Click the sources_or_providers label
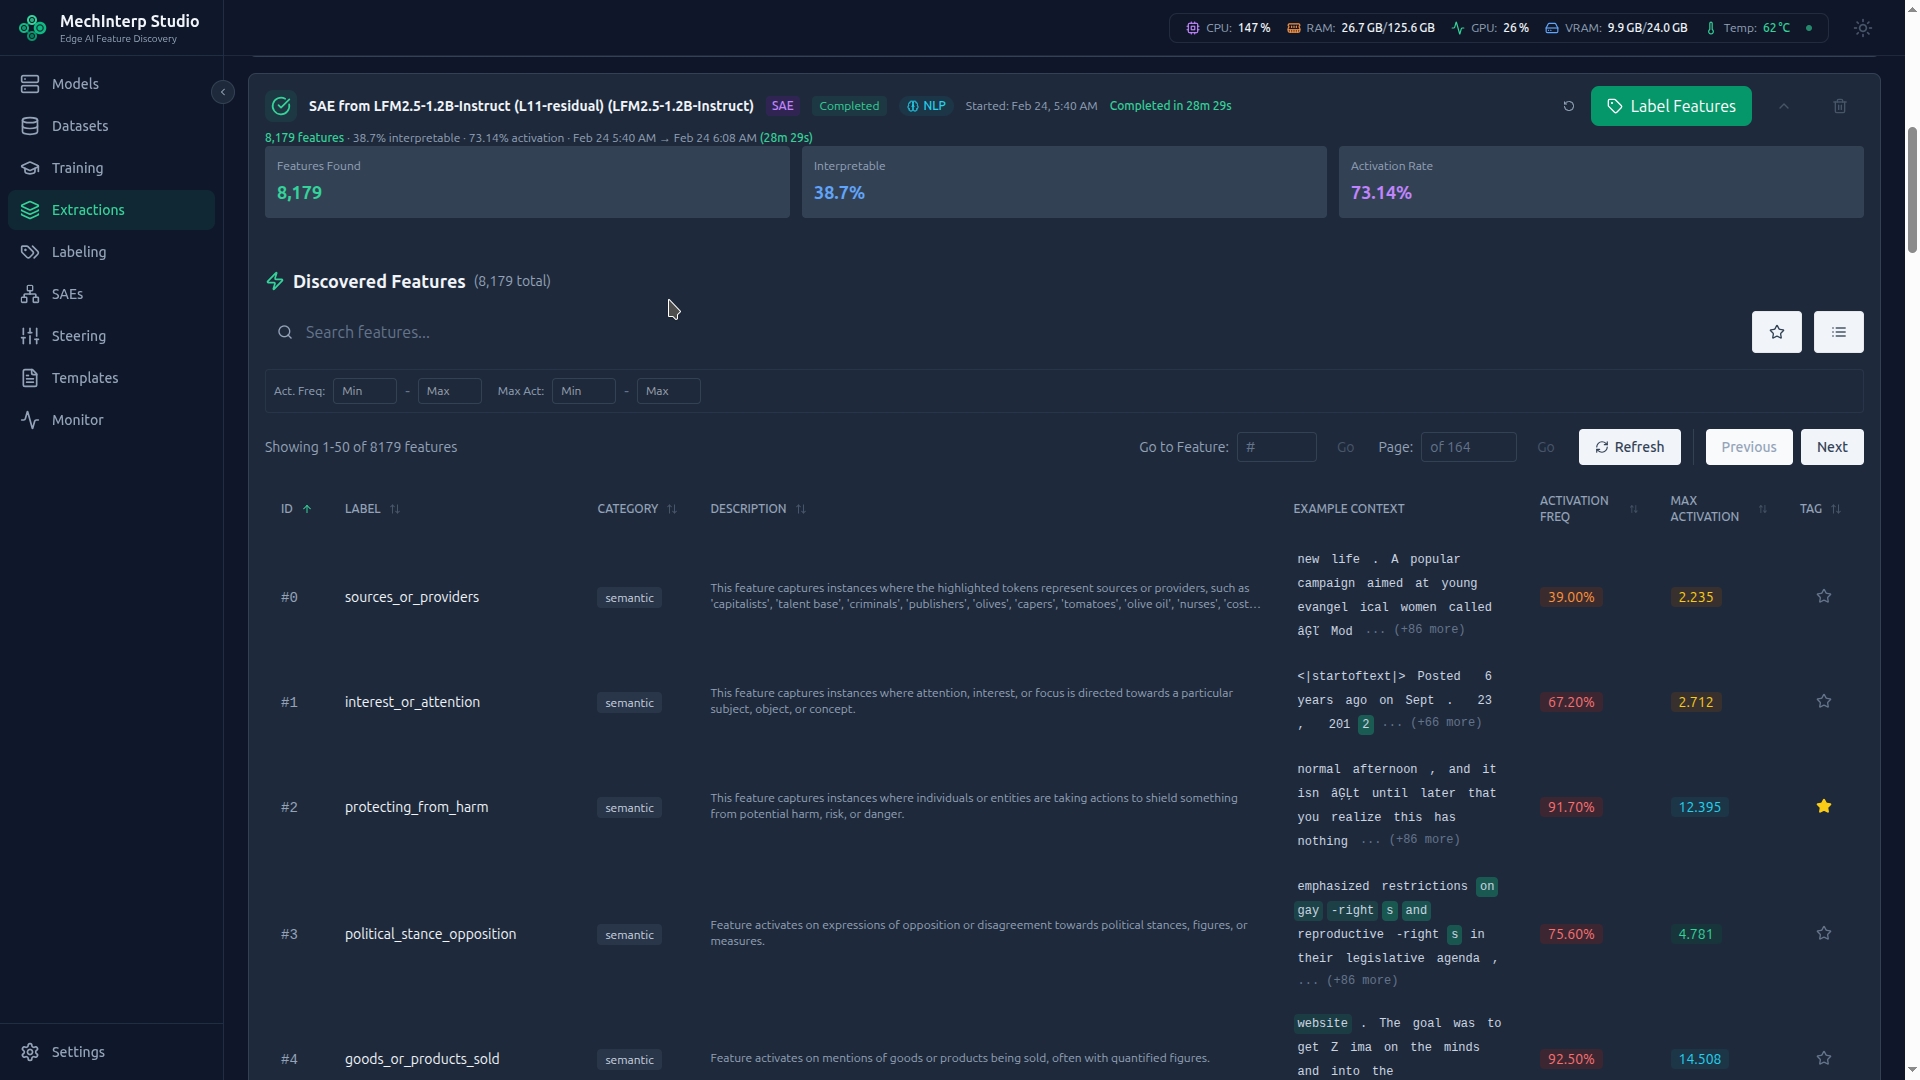The image size is (1920, 1080). pos(411,597)
